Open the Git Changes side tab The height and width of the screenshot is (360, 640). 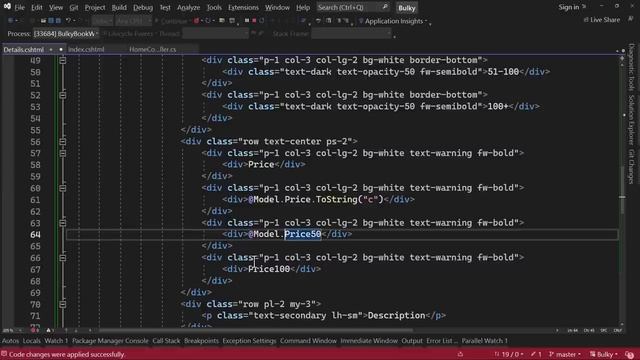click(x=631, y=167)
